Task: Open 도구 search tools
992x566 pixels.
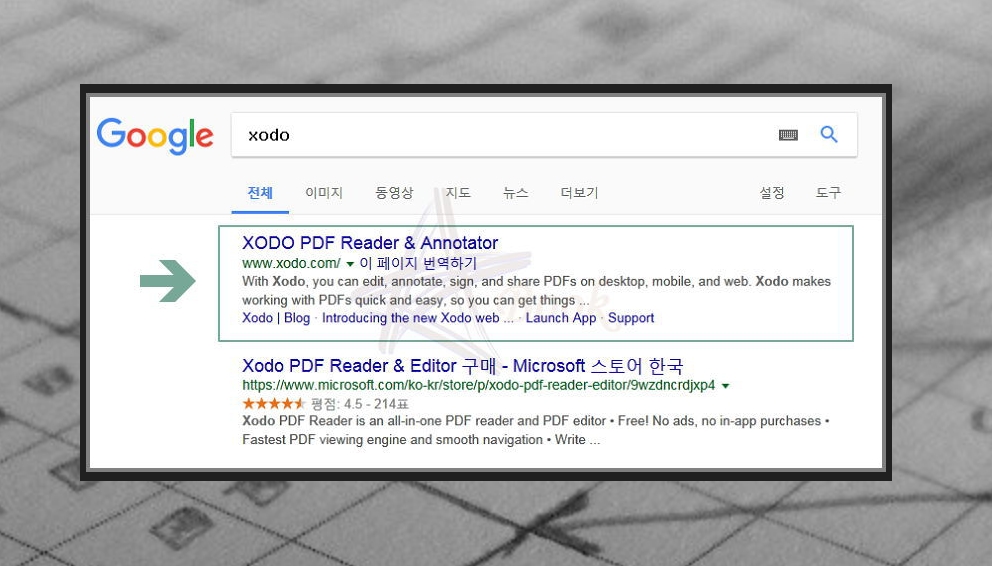Action: tap(828, 193)
